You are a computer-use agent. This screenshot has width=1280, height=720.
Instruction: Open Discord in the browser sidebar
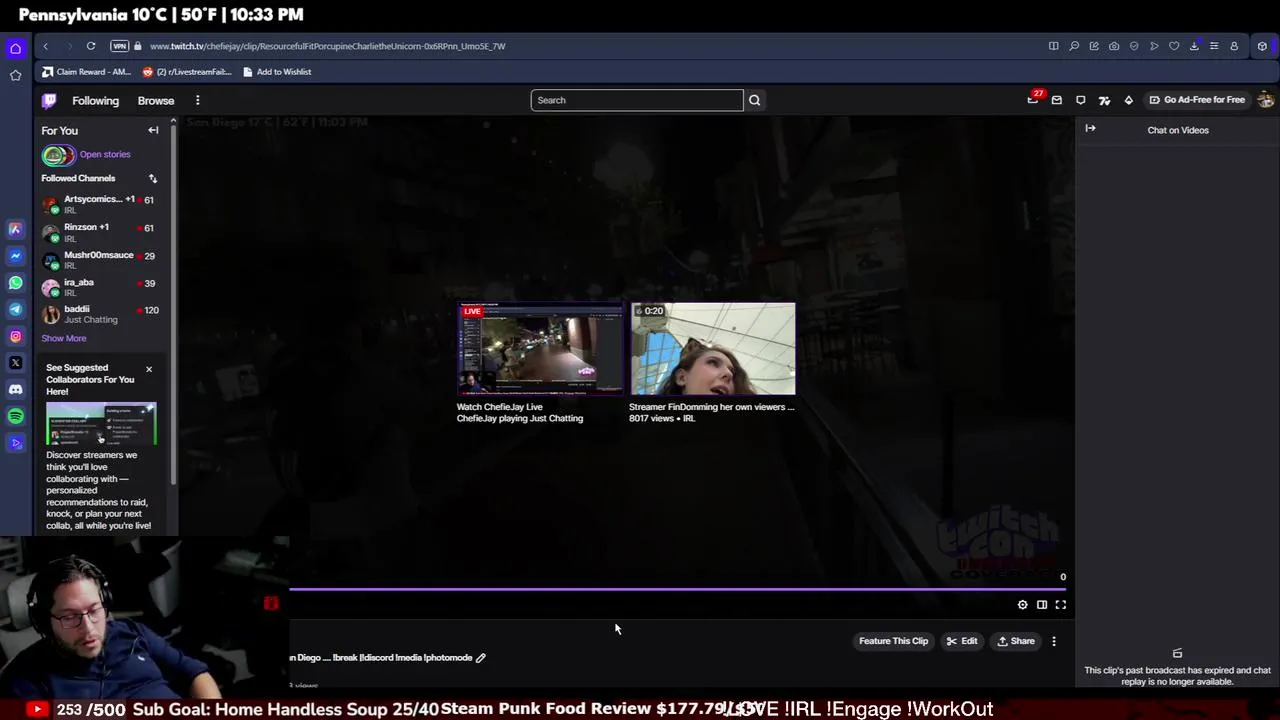(15, 389)
